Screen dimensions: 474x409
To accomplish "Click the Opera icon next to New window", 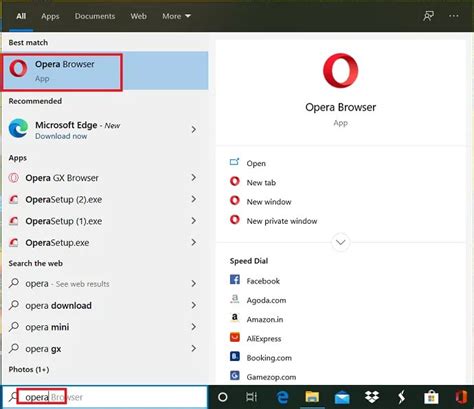I will coord(235,201).
